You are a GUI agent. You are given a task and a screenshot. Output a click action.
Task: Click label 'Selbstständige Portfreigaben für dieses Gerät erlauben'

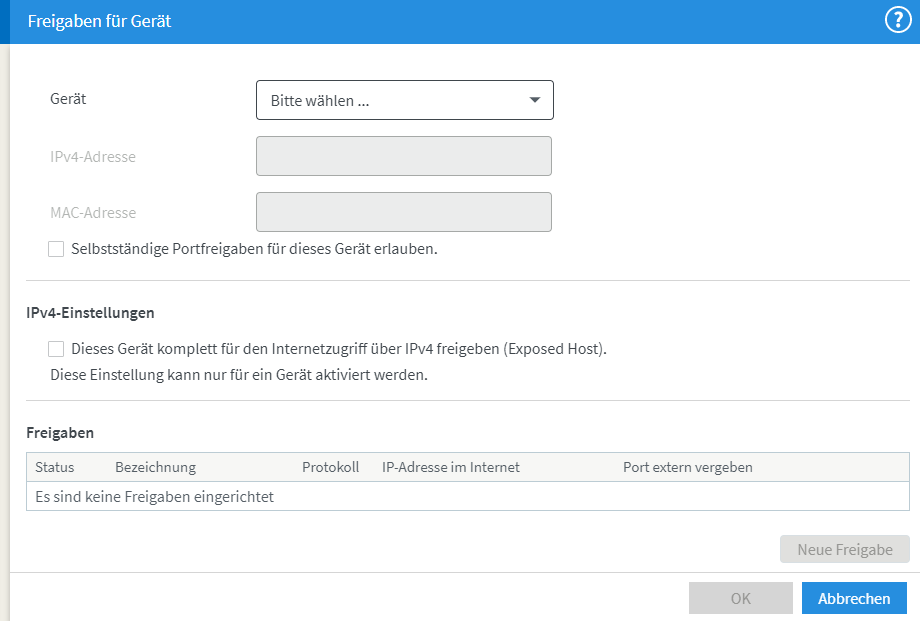point(254,249)
